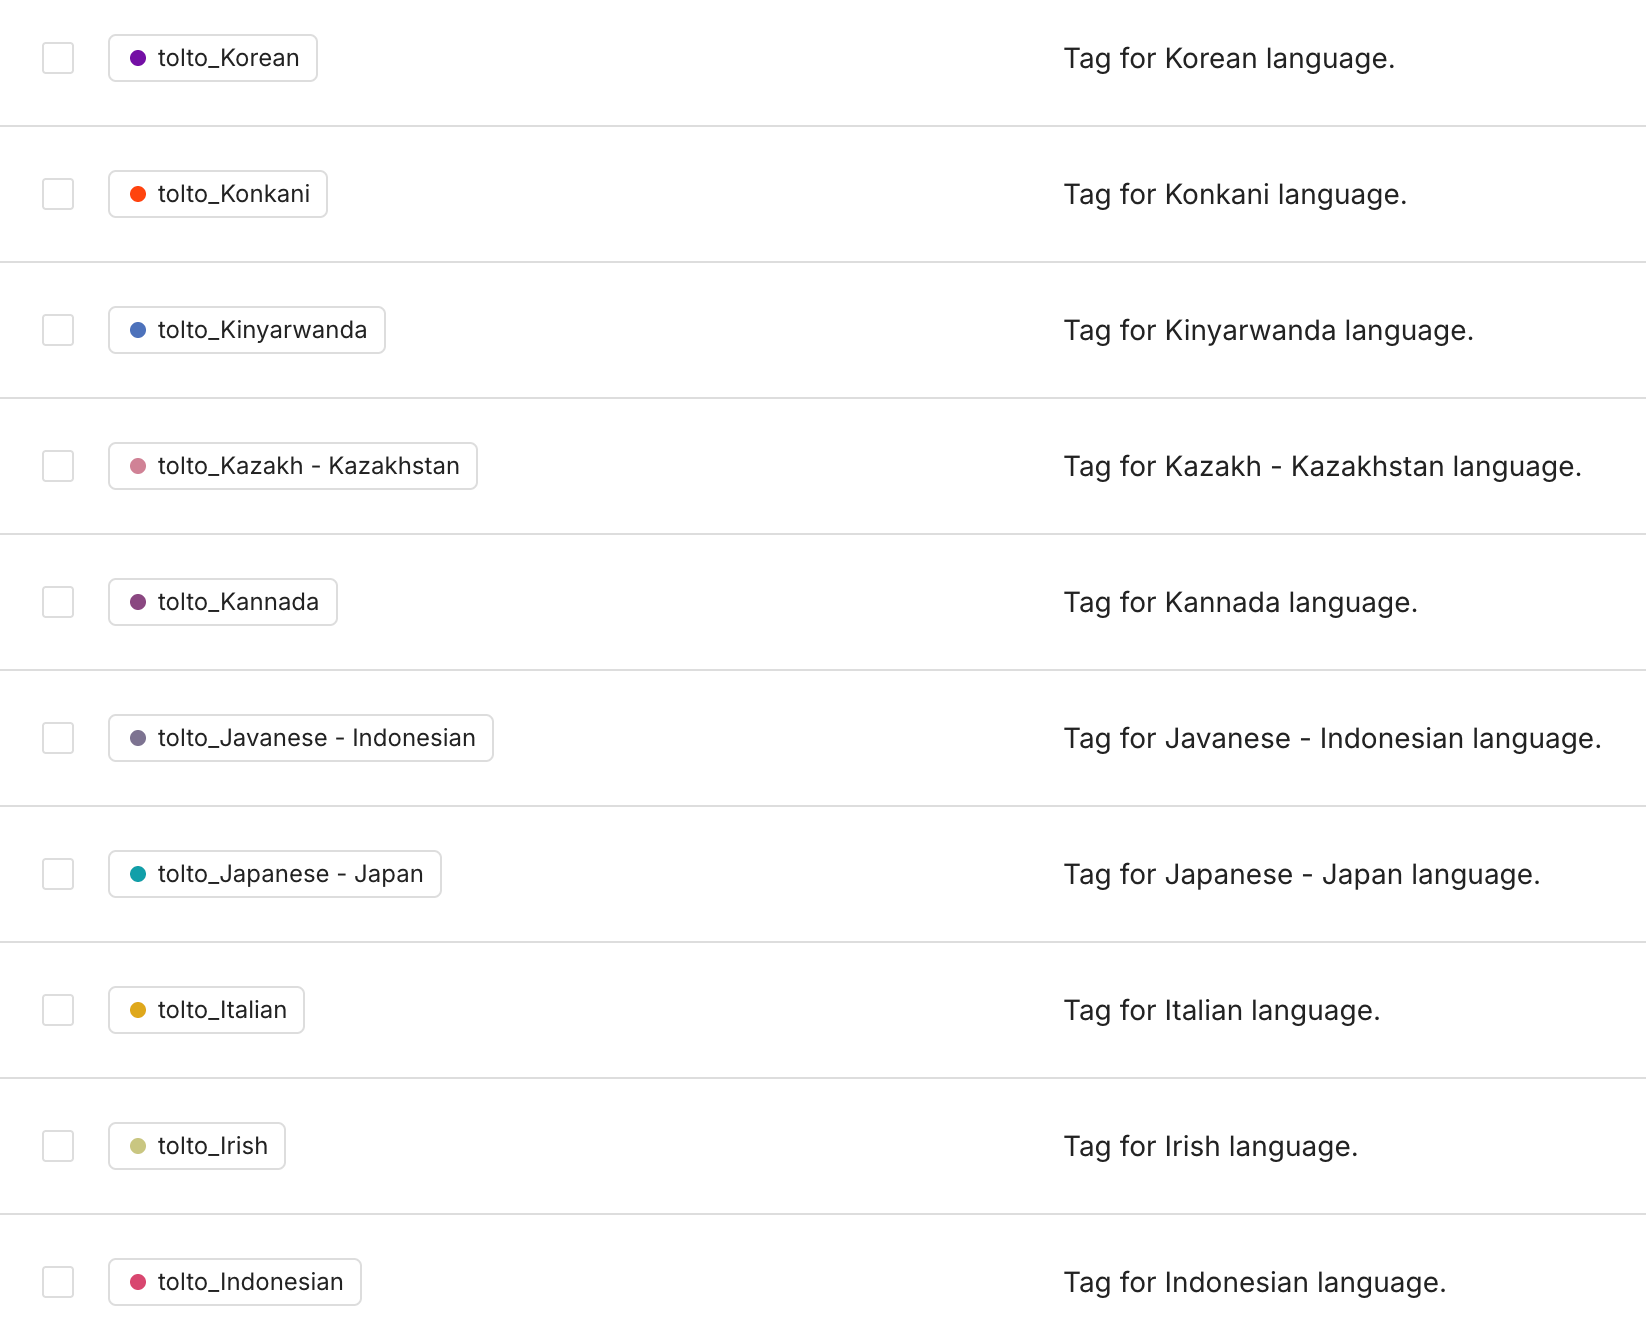
Task: Mark the tolto_Kannada tag checkbox
Action: coord(58,602)
